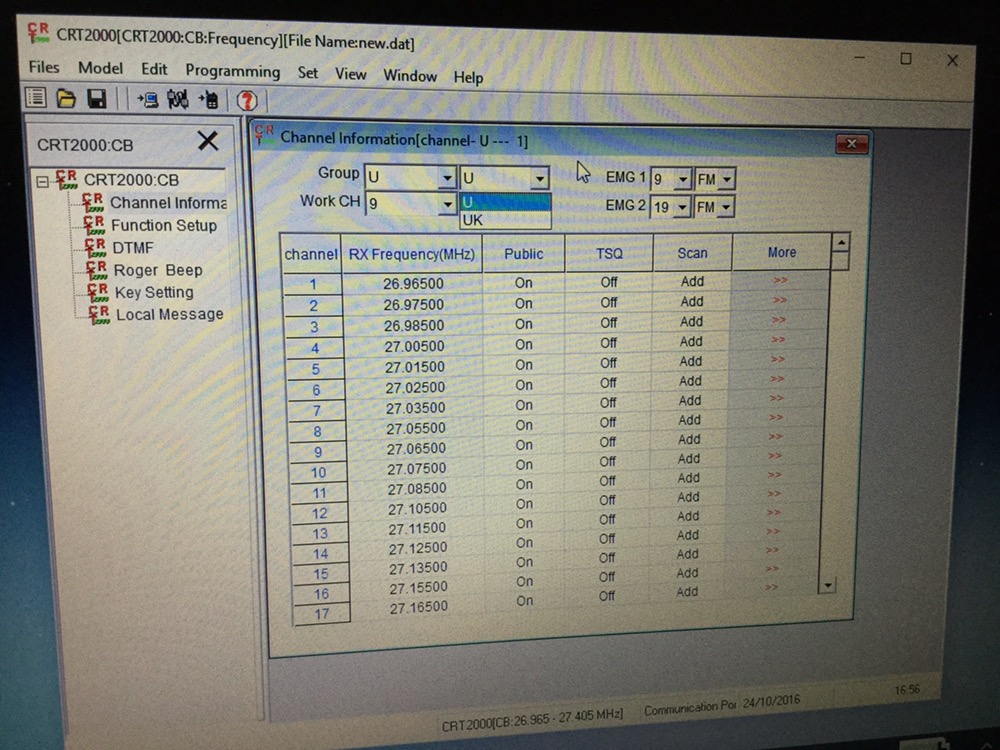Click the RX Frequency(MHz) column header
Image resolution: width=1000 pixels, height=750 pixels.
click(411, 254)
